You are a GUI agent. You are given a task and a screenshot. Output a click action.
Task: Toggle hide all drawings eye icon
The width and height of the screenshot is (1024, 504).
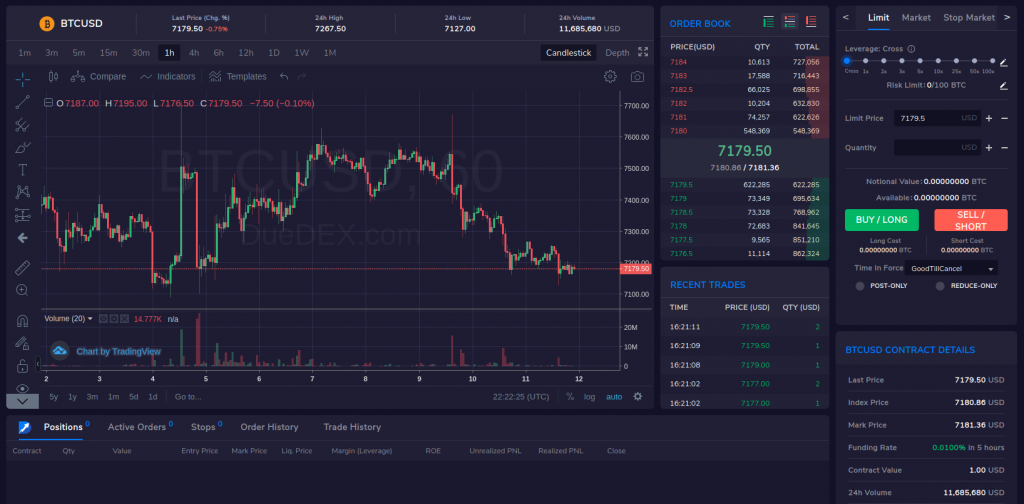click(22, 388)
